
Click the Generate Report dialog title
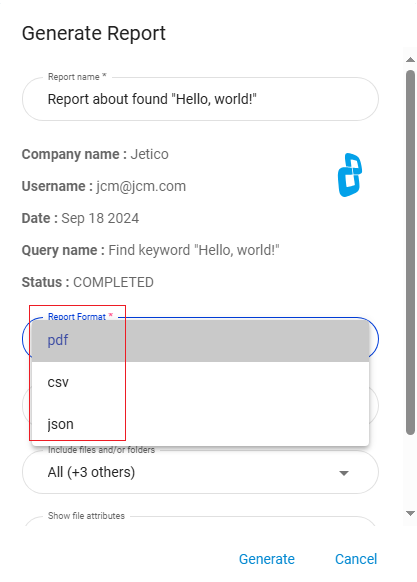(x=94, y=33)
